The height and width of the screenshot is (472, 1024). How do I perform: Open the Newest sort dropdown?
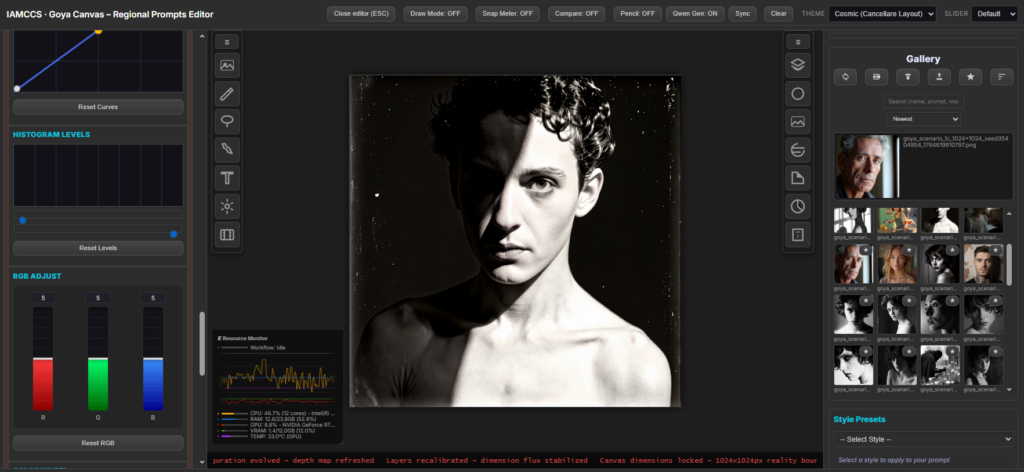pyautogui.click(x=923, y=119)
